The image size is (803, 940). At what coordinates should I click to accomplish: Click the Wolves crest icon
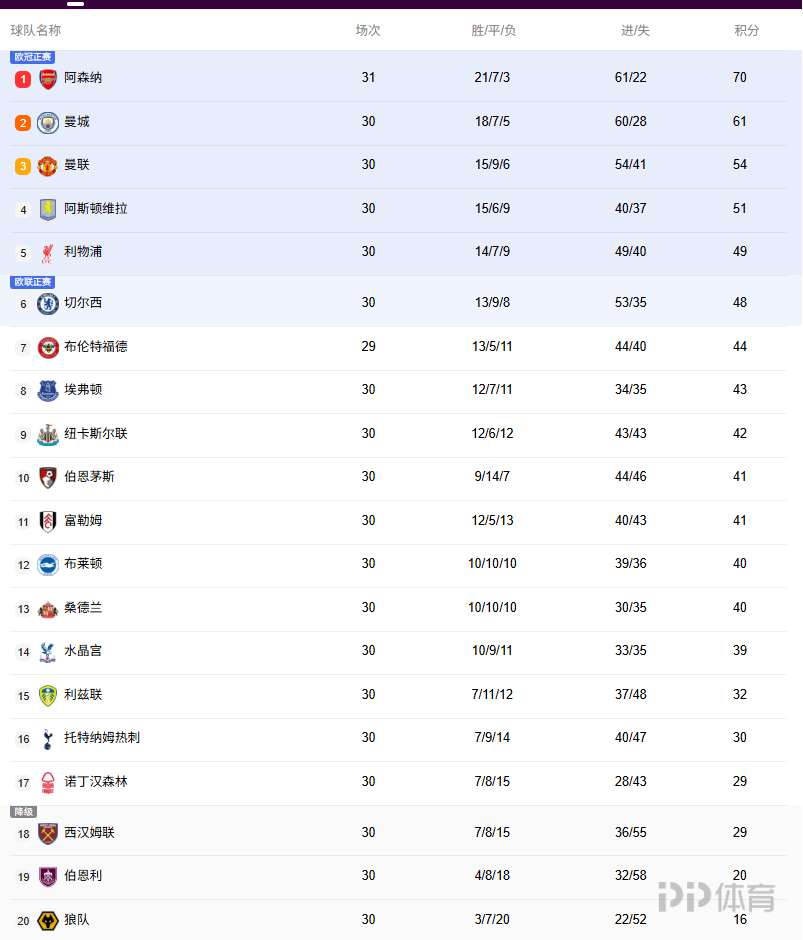tap(48, 921)
